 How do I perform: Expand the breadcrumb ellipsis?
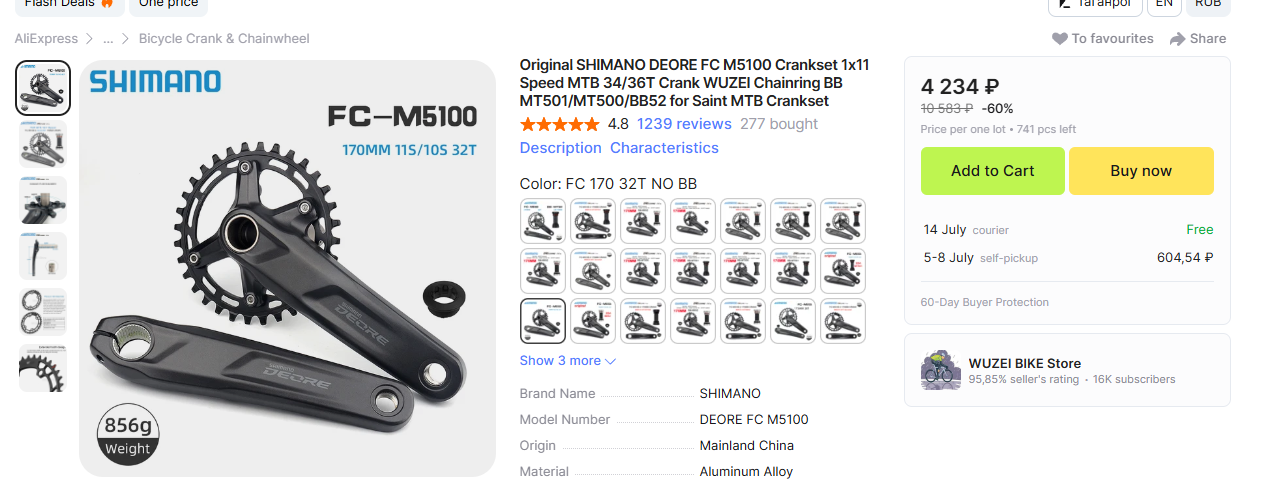pyautogui.click(x=108, y=39)
